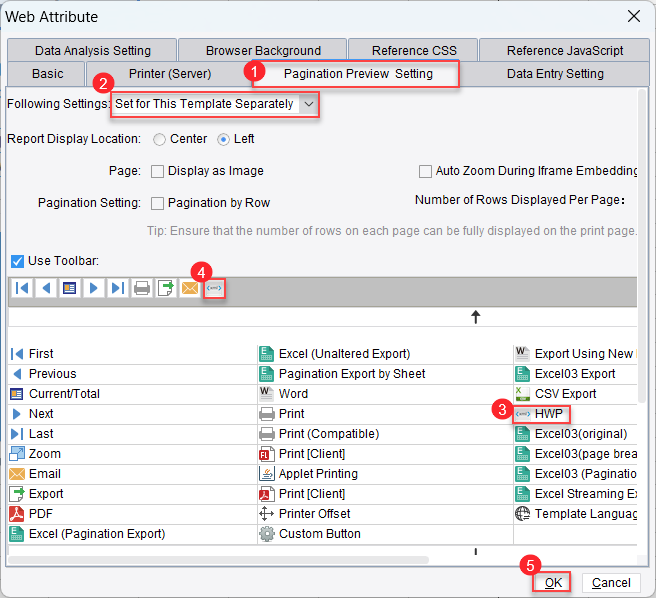Add the Zoom button from list
This screenshot has height=598, width=656.
(132, 454)
